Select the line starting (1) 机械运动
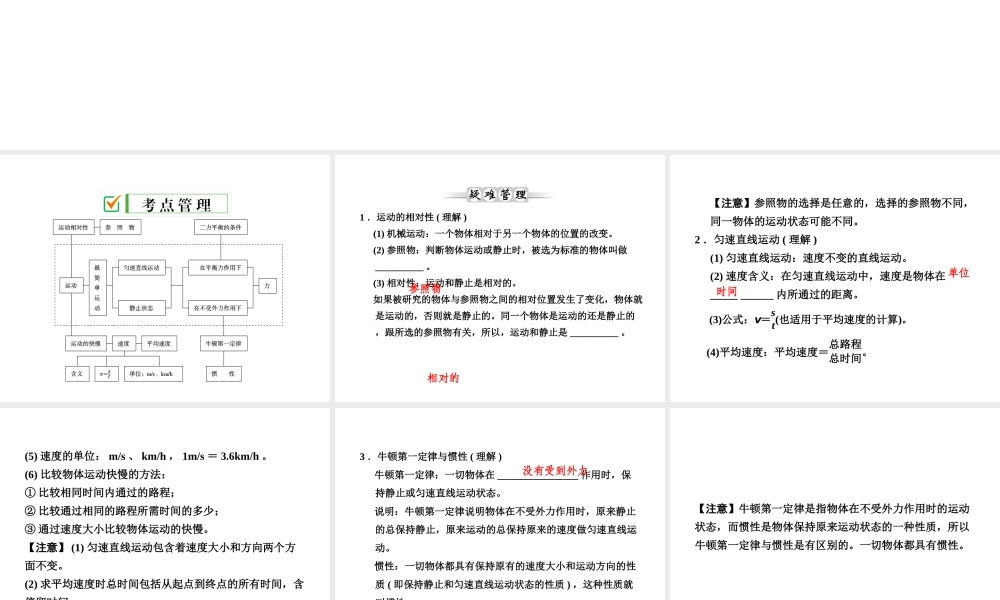 494,233
